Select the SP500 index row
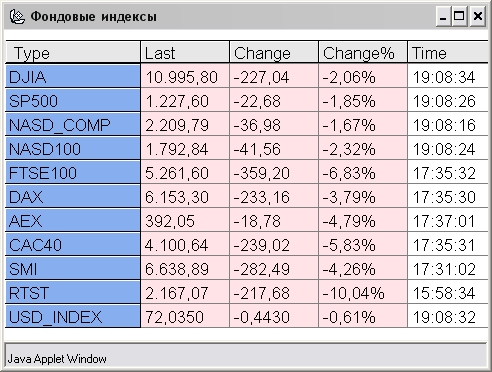Image resolution: width=492 pixels, height=372 pixels. pos(247,101)
